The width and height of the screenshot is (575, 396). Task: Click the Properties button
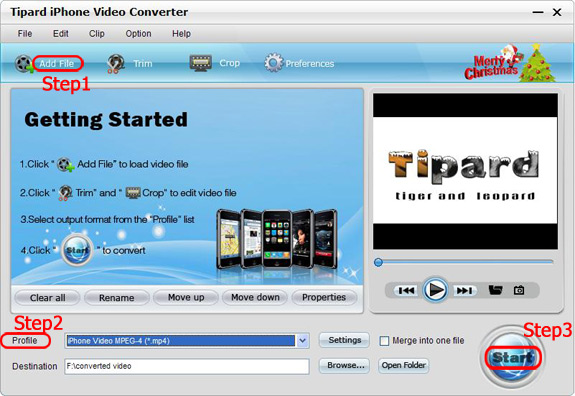(x=324, y=297)
